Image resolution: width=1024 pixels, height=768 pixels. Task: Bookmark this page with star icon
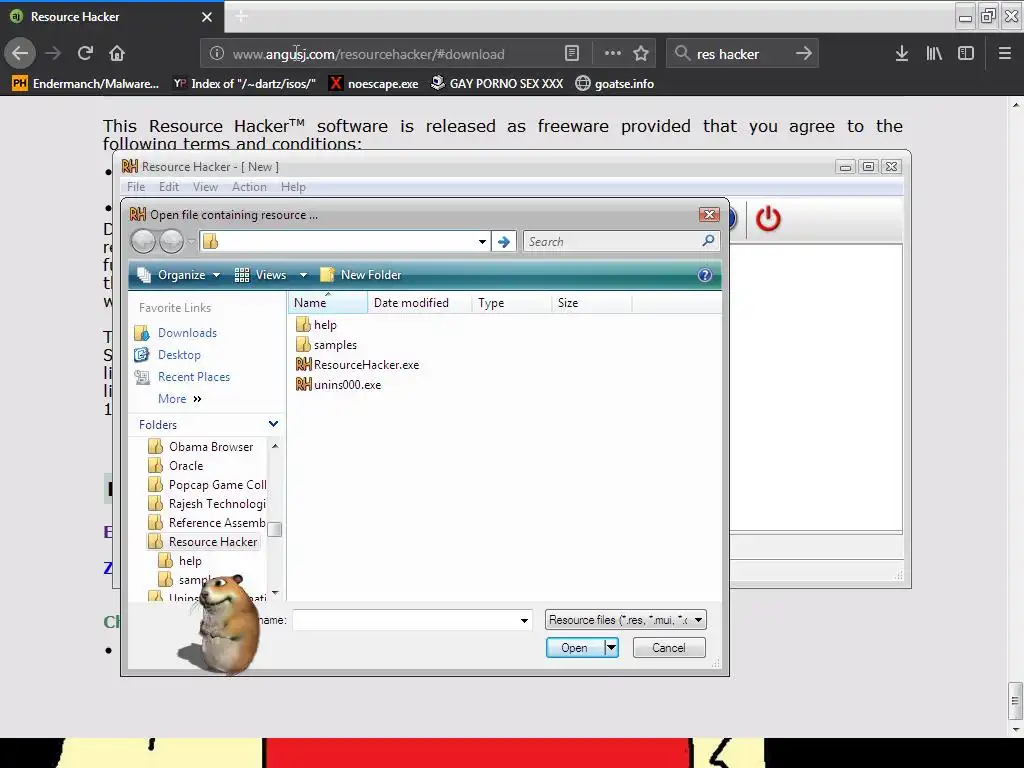coord(641,54)
